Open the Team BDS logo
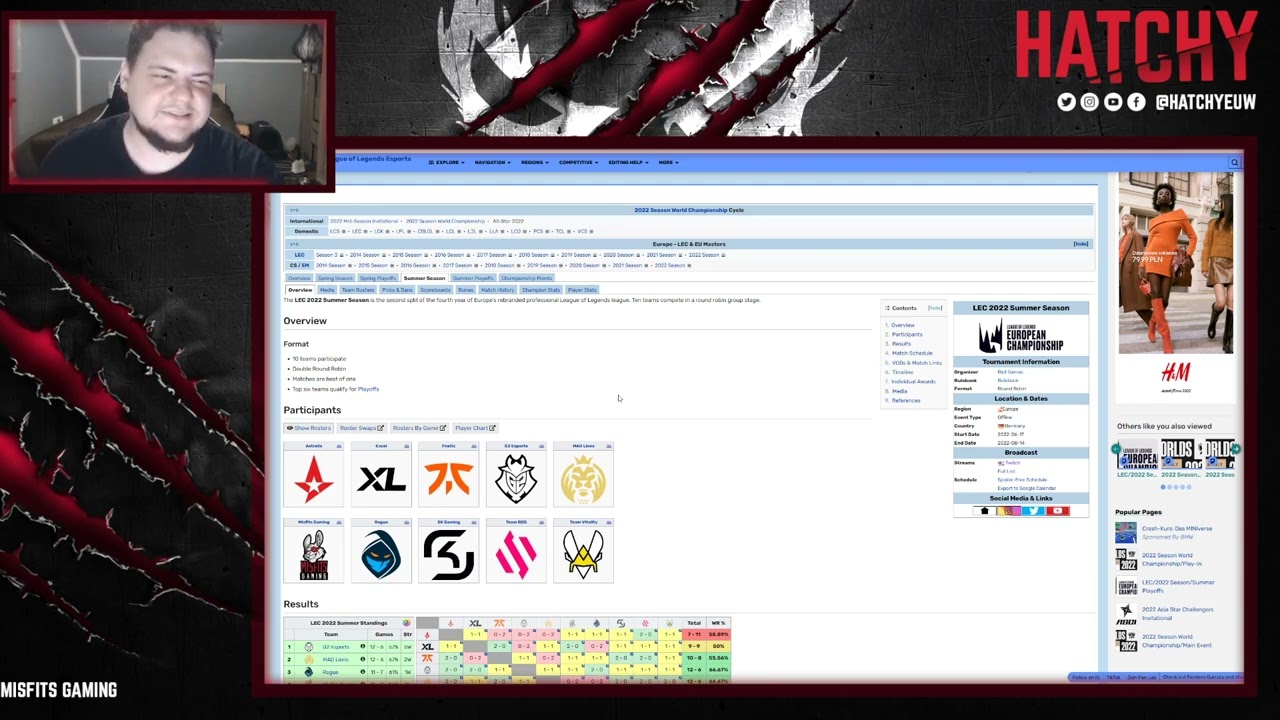The width and height of the screenshot is (1280, 720). click(516, 554)
